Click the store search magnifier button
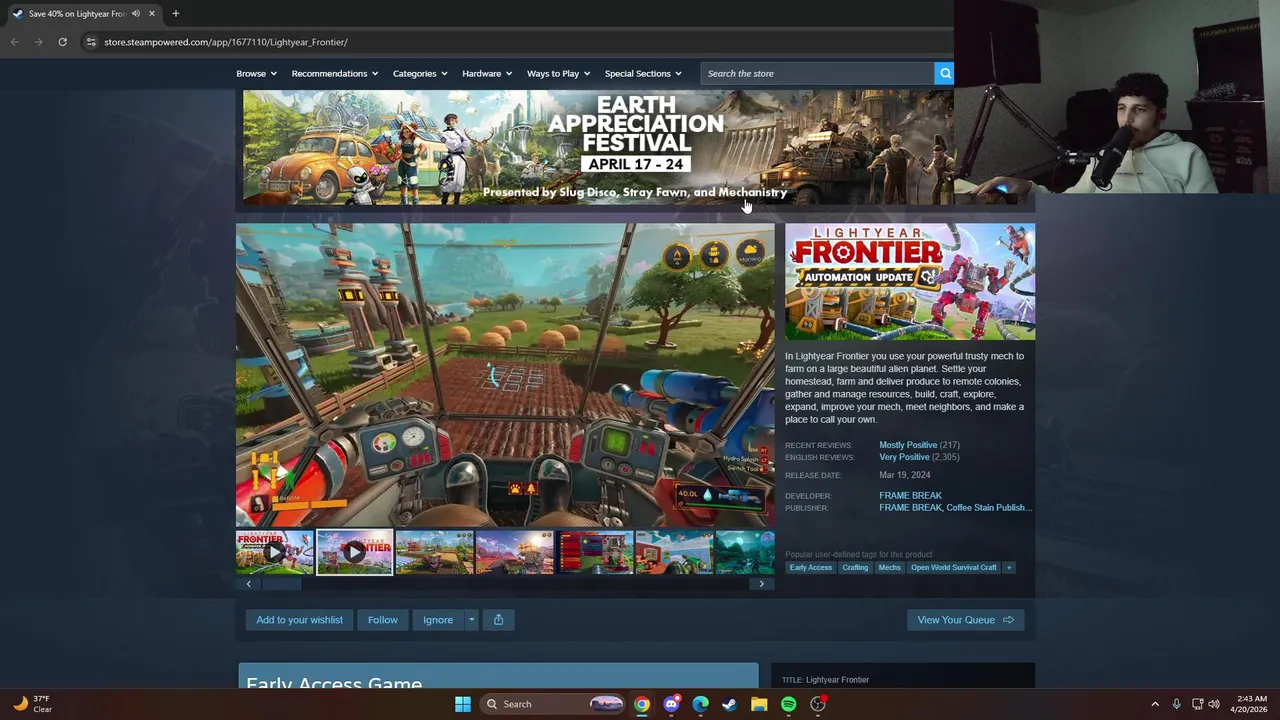Screen dimensions: 1280x720 pyautogui.click(x=944, y=73)
